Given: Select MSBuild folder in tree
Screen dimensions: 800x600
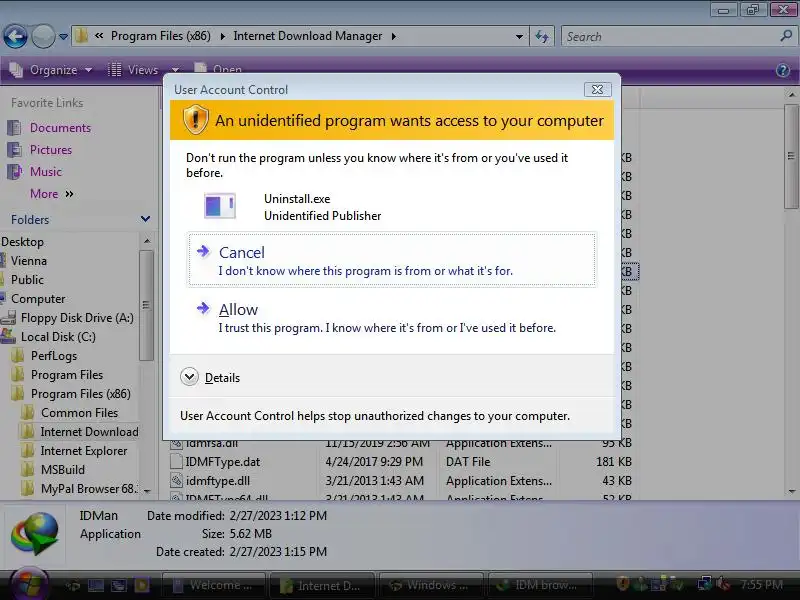Looking at the screenshot, I should (63, 470).
